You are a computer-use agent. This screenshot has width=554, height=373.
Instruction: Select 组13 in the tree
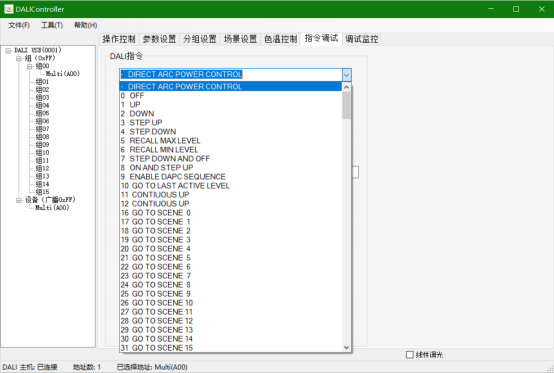[42, 176]
